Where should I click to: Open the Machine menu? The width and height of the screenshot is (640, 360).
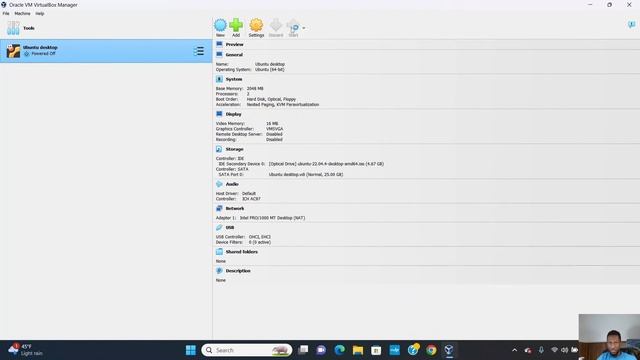(x=22, y=13)
